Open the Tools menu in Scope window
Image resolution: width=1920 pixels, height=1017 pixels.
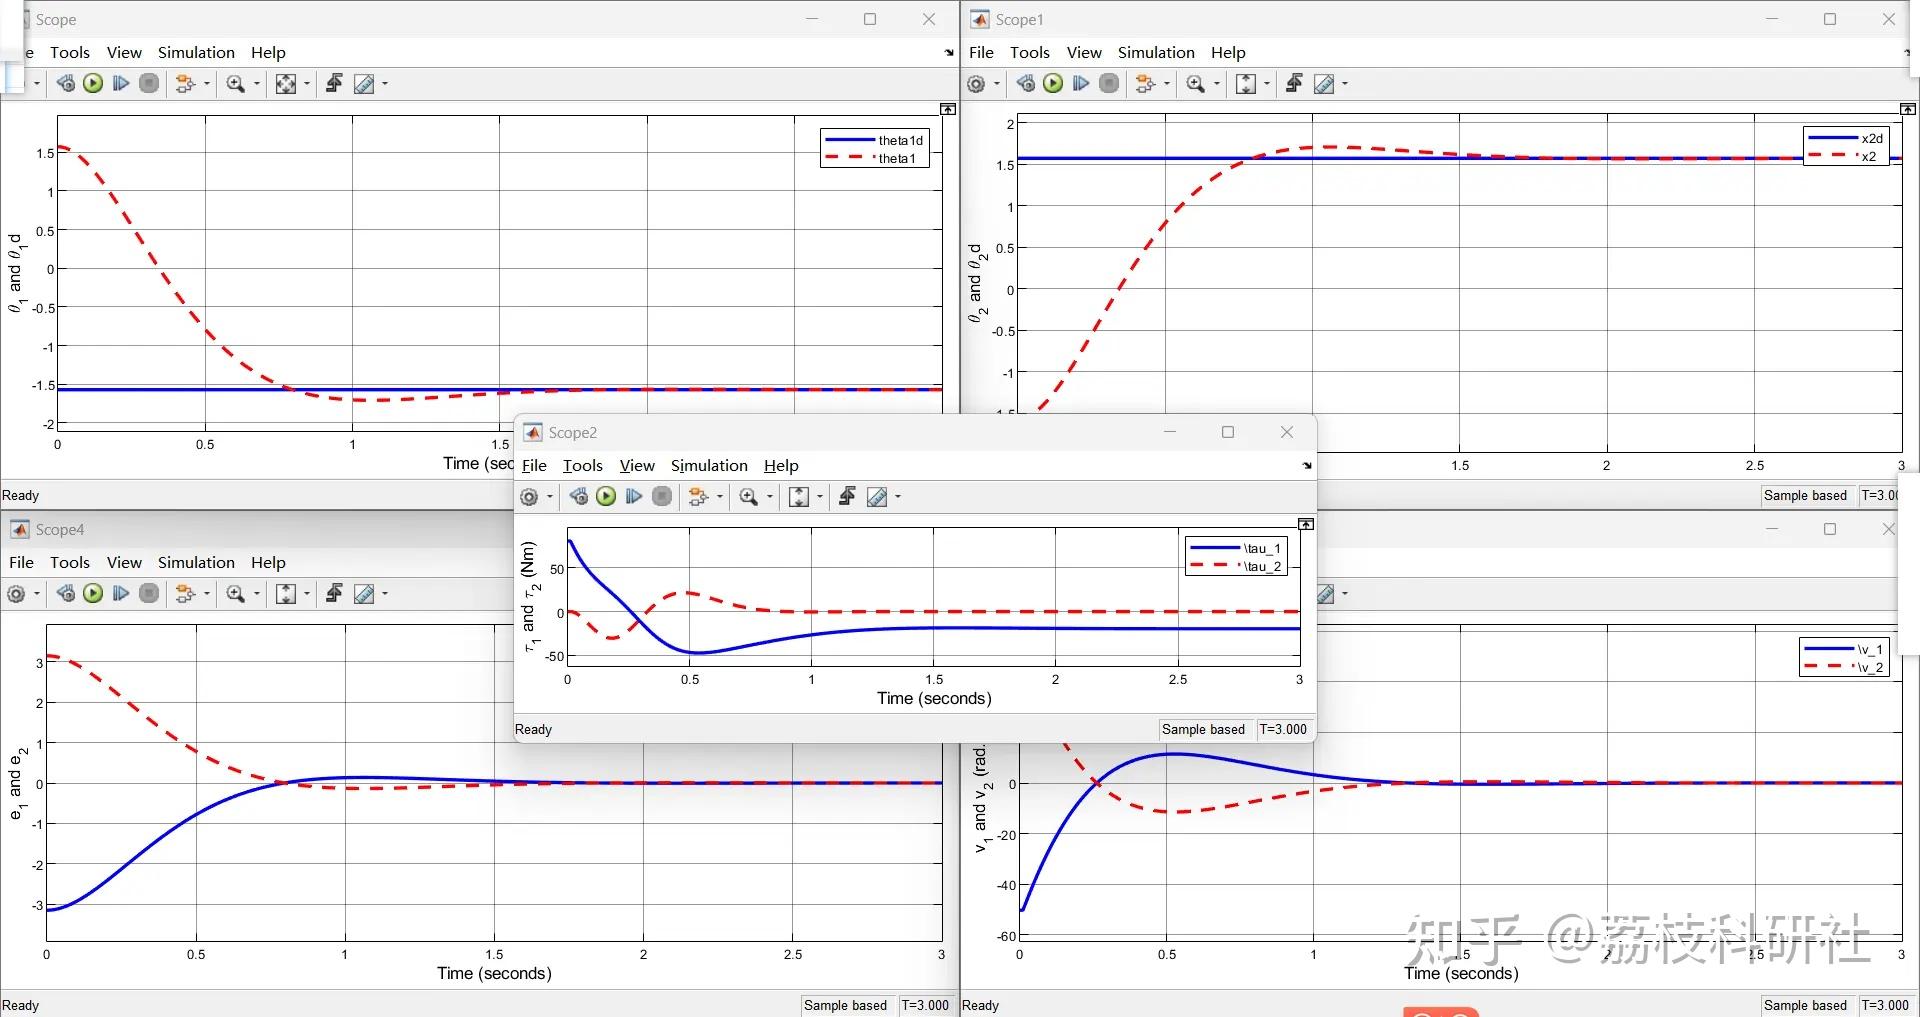click(70, 53)
